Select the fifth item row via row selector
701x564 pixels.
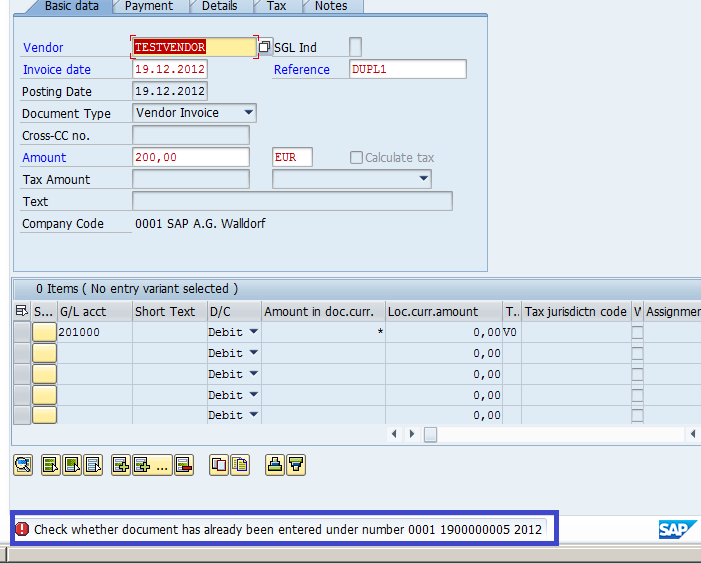22,415
